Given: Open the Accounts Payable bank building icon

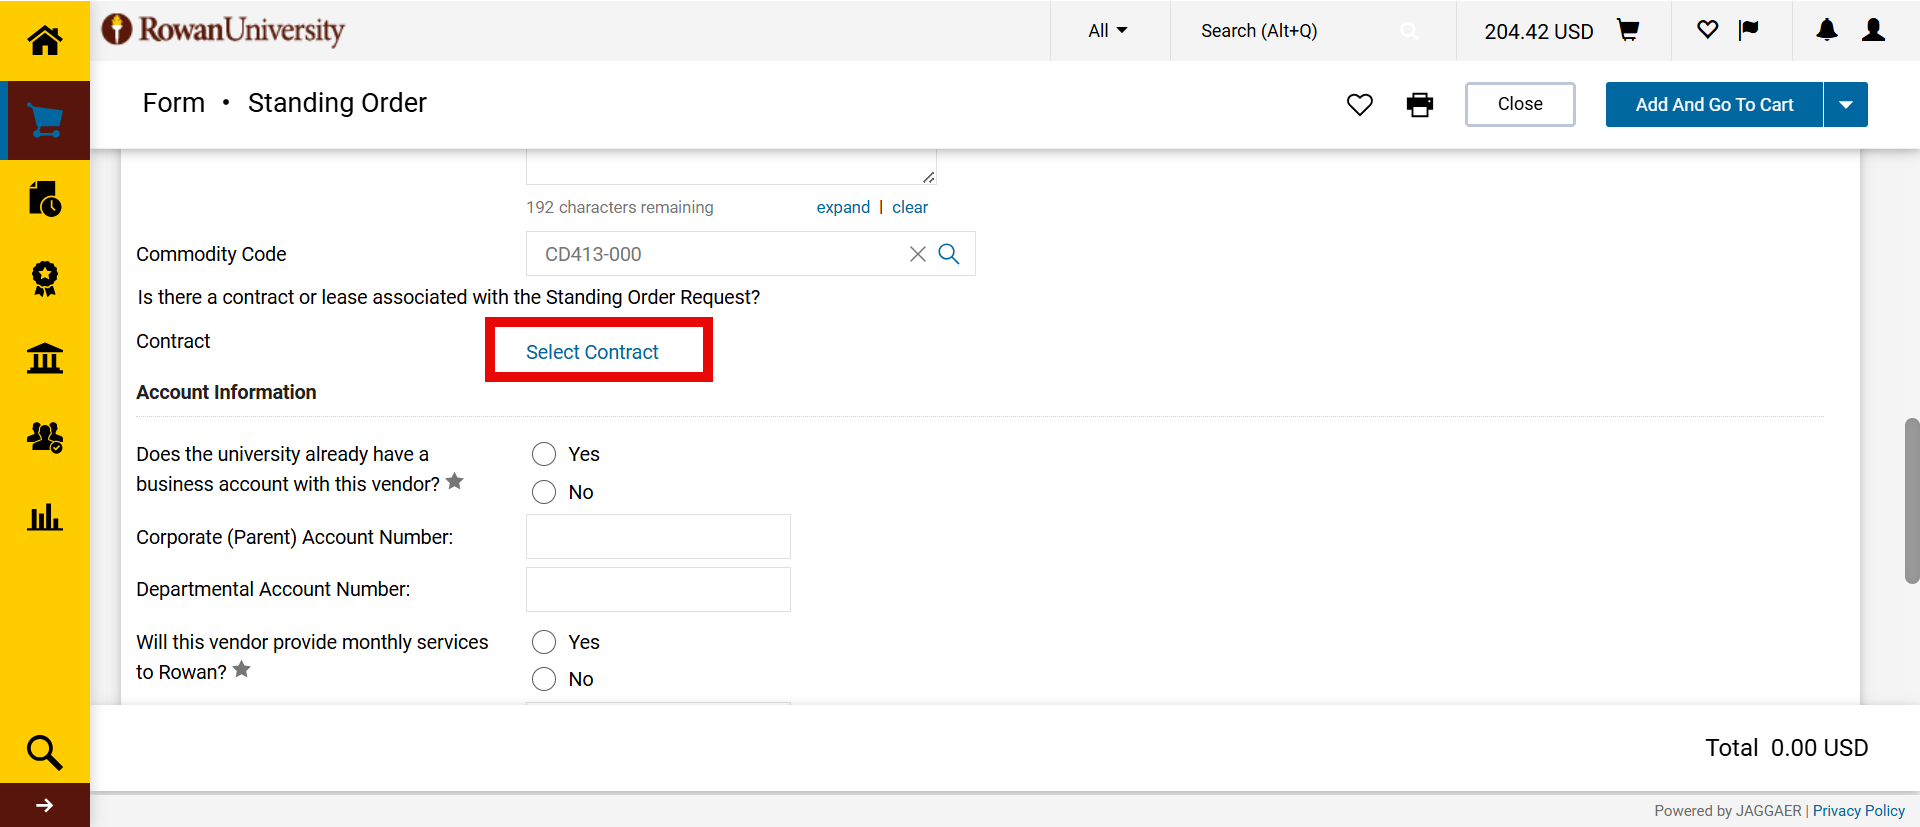Looking at the screenshot, I should (x=44, y=358).
